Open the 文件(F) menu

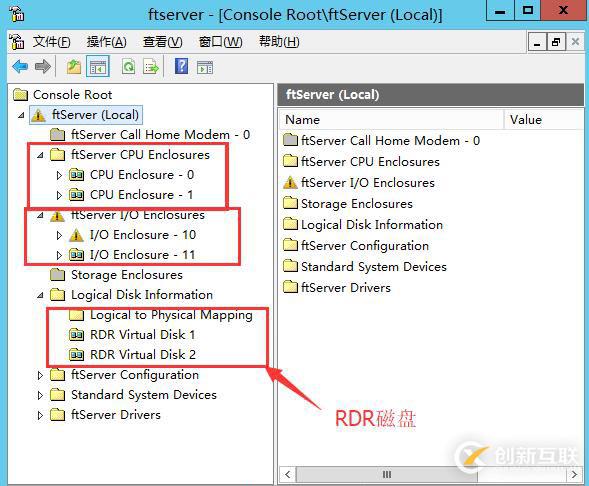(51, 42)
